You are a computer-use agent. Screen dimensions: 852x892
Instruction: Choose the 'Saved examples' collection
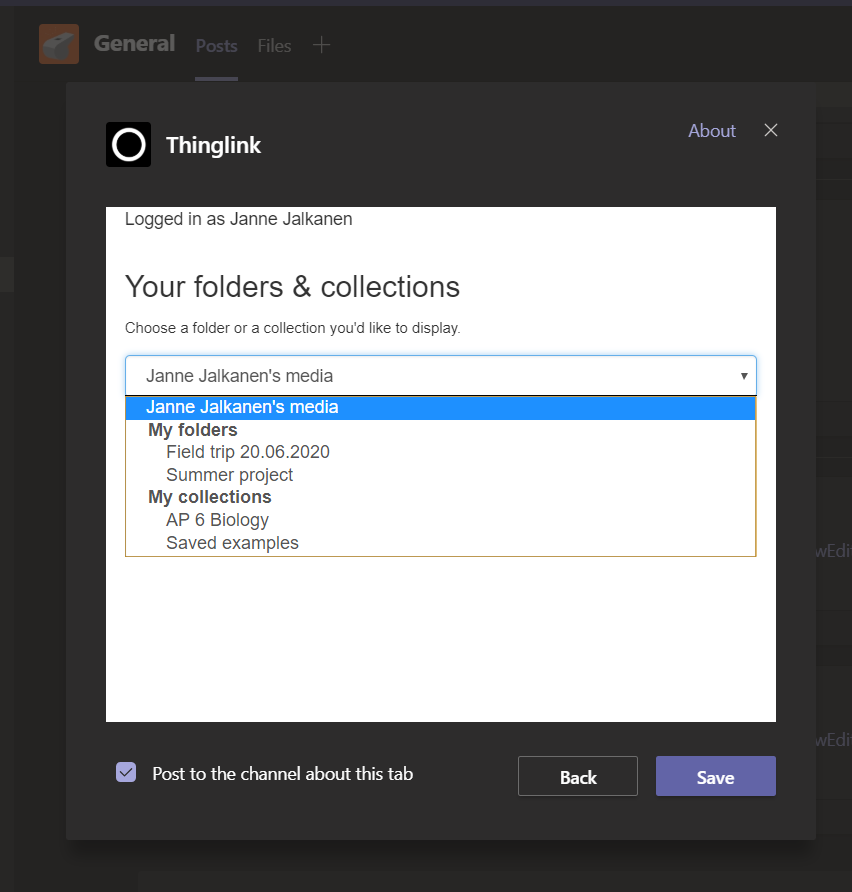[232, 542]
